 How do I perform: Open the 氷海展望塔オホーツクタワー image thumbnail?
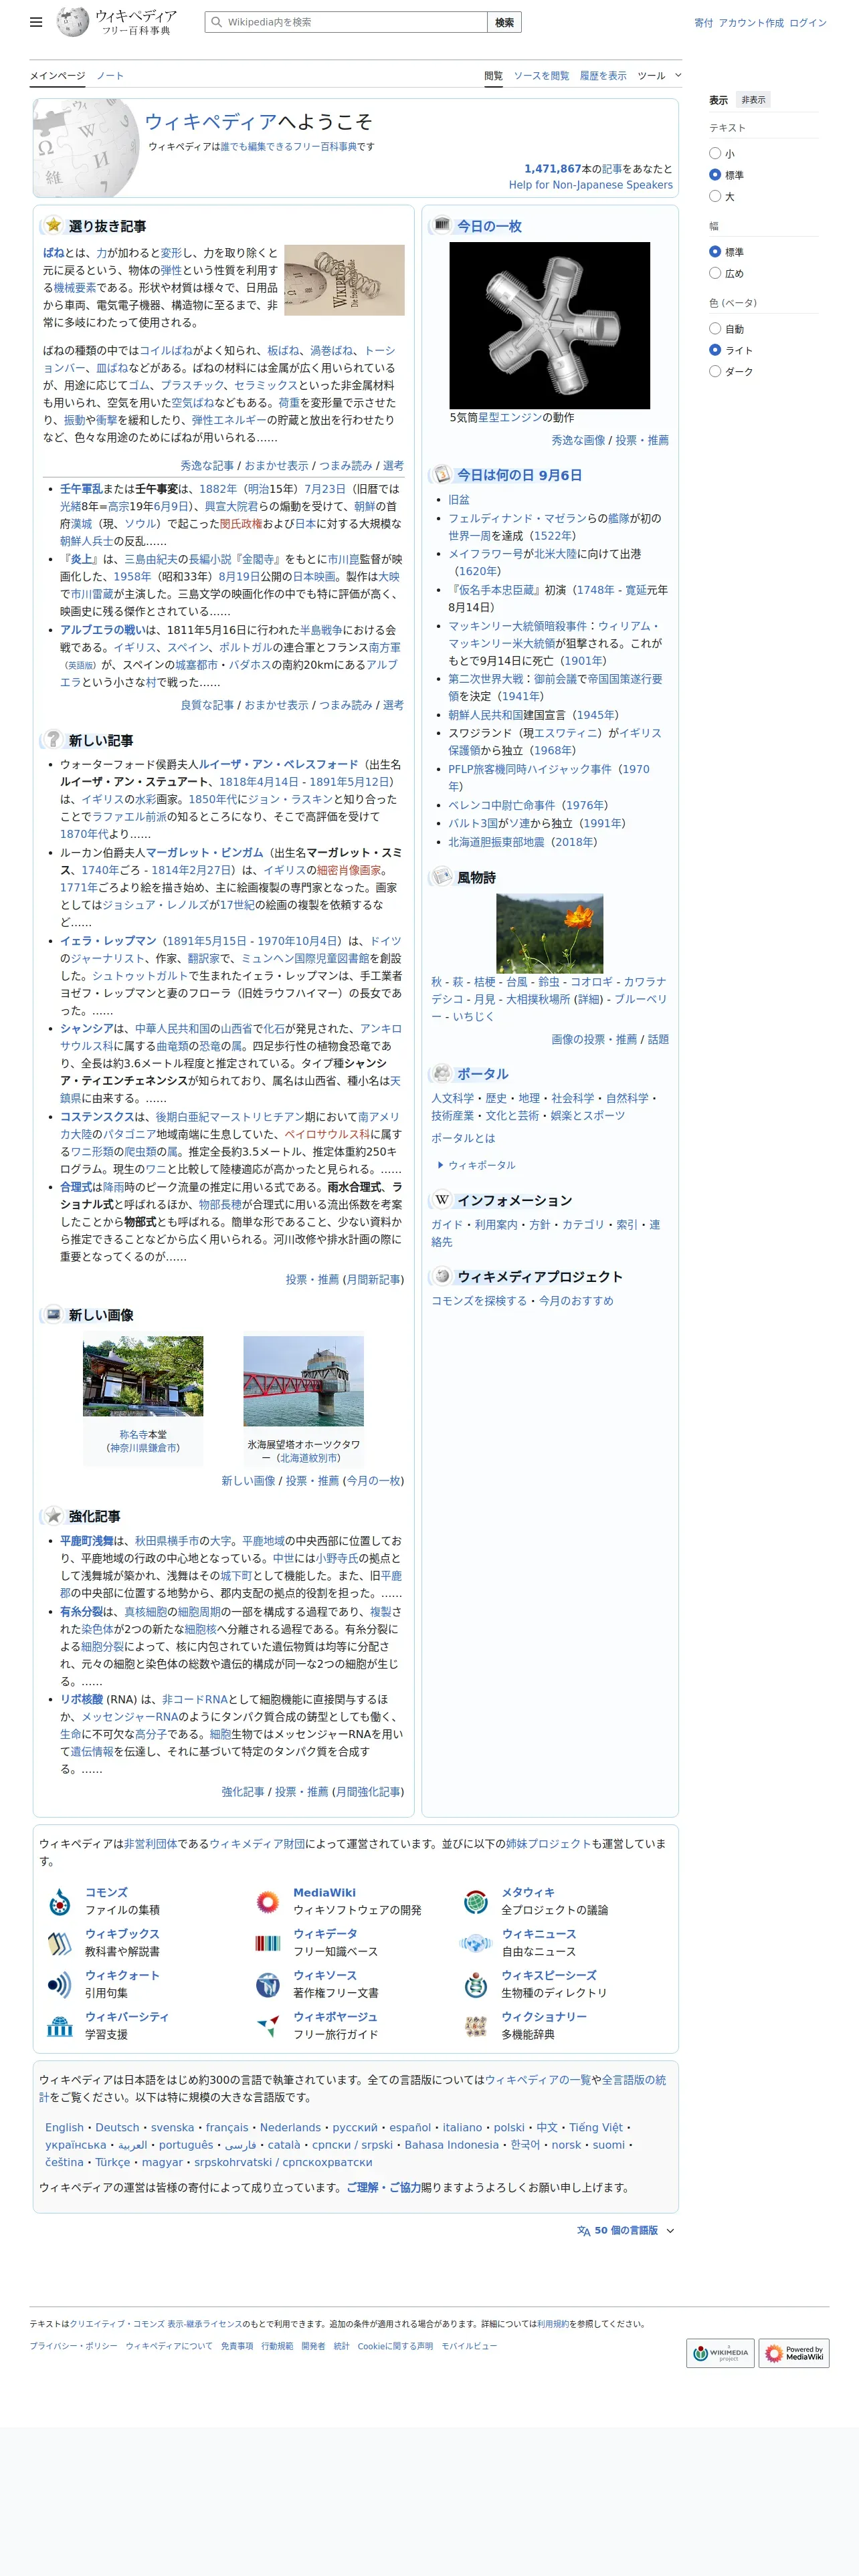pyautogui.click(x=304, y=1381)
